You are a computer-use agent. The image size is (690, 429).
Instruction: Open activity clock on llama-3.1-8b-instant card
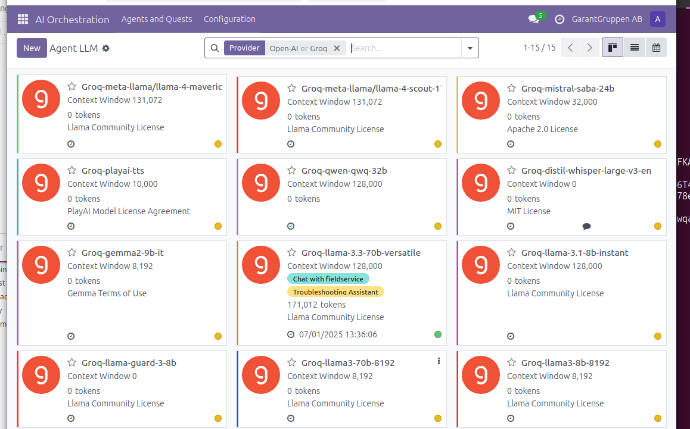click(x=510, y=336)
